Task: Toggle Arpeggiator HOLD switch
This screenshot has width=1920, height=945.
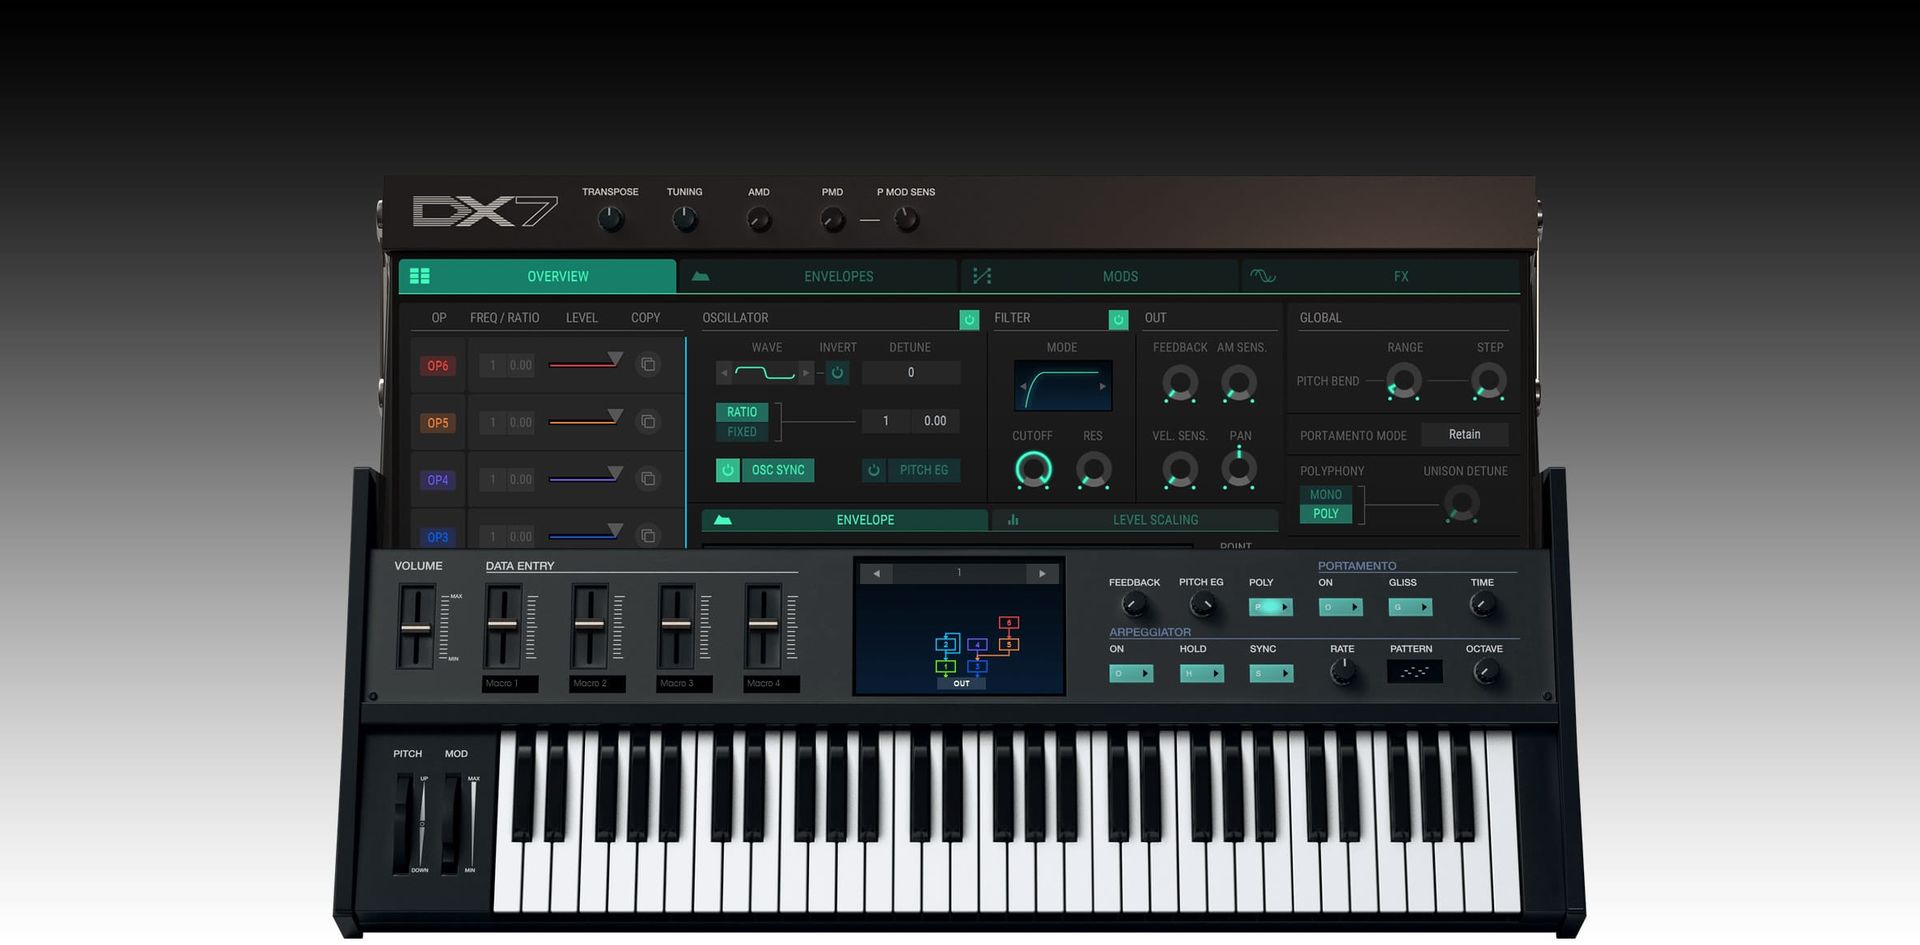Action: point(1201,674)
